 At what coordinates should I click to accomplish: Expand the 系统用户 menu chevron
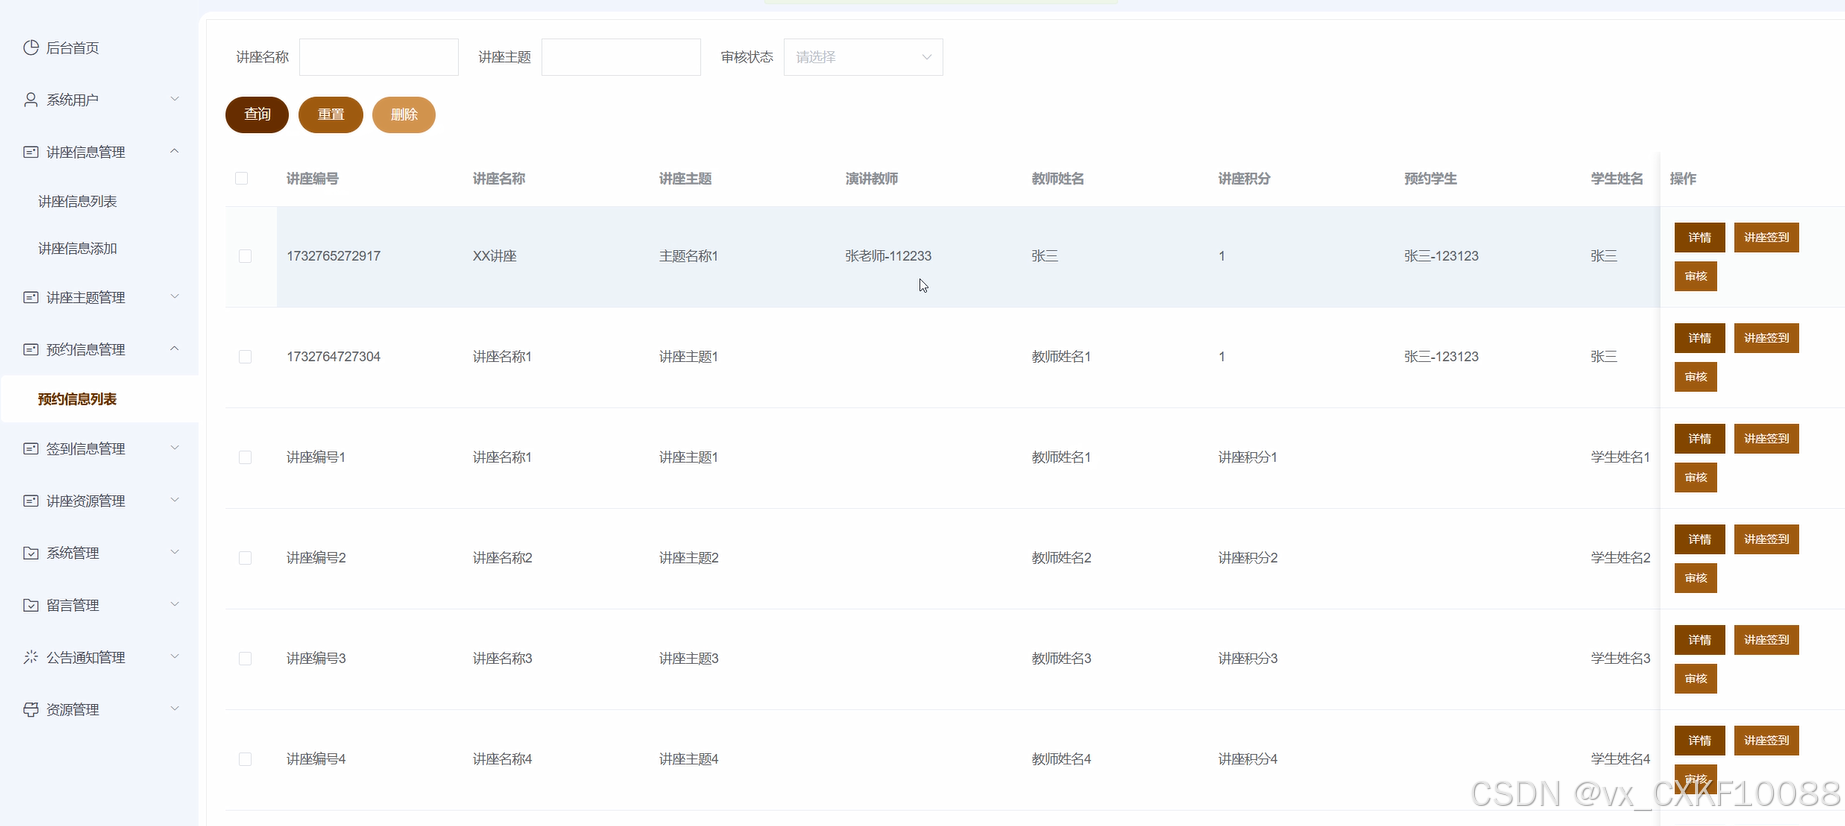click(x=175, y=99)
